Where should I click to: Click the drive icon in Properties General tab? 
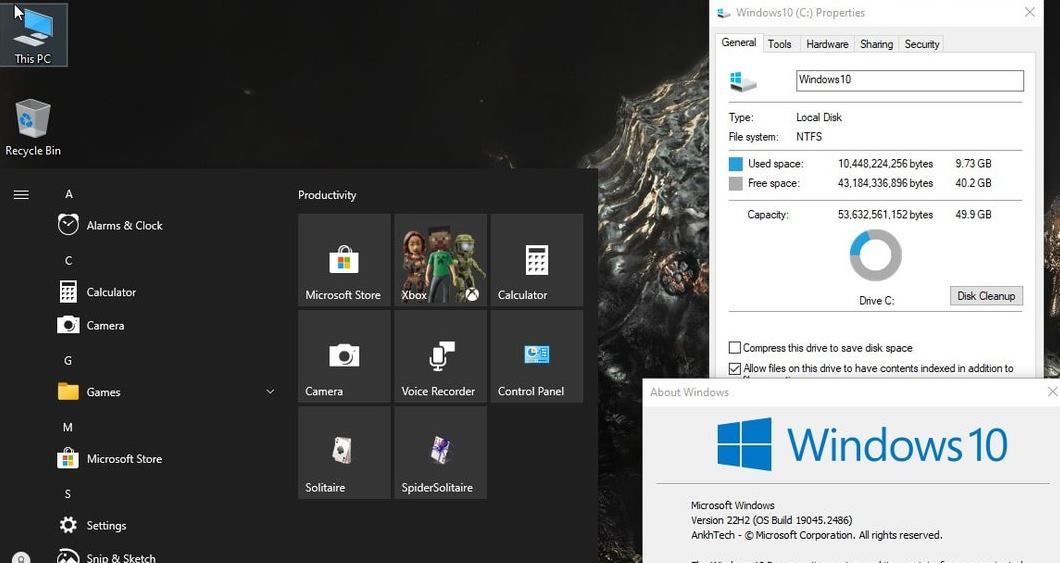pos(742,82)
